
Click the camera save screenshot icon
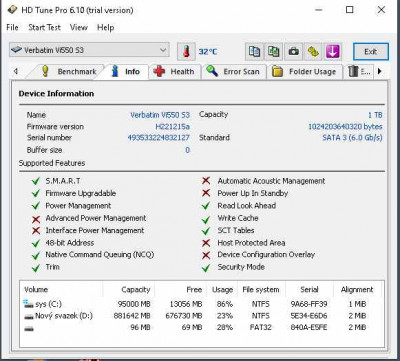tap(294, 52)
